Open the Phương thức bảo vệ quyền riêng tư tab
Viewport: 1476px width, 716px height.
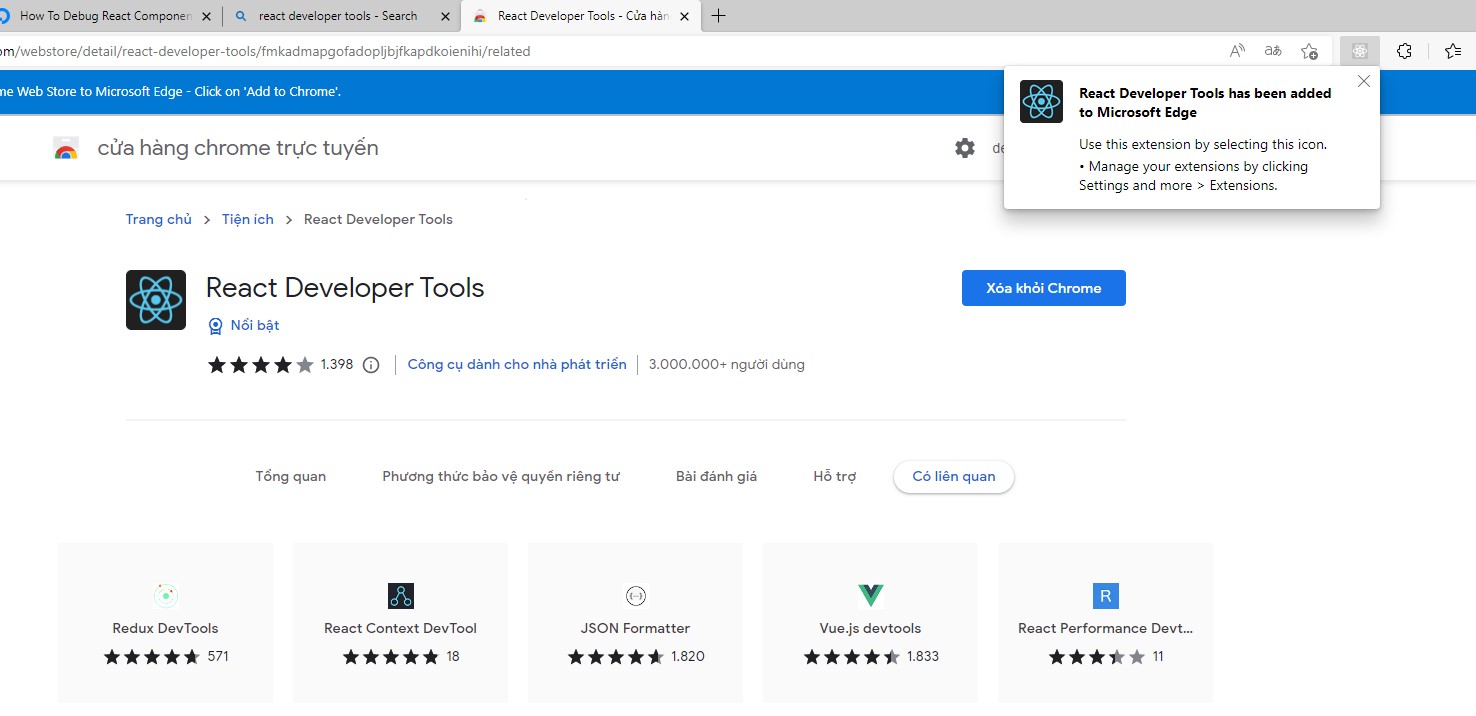click(x=501, y=477)
